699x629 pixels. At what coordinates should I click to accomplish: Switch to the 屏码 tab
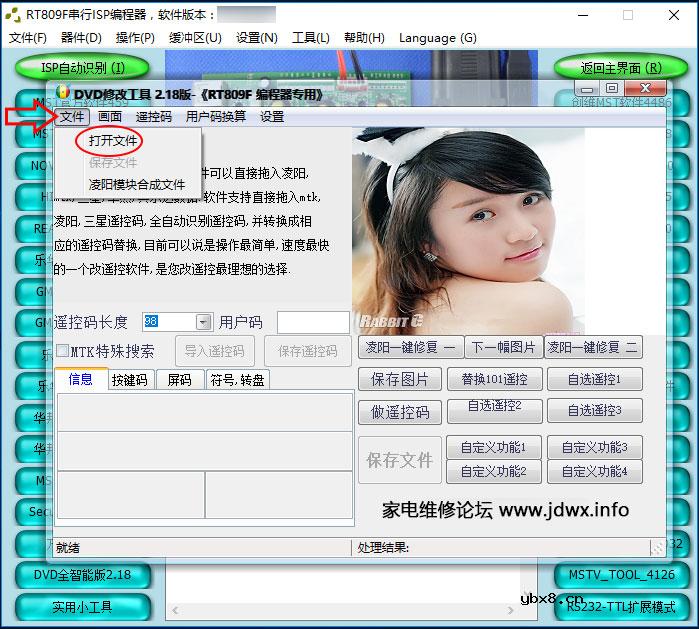pos(179,380)
